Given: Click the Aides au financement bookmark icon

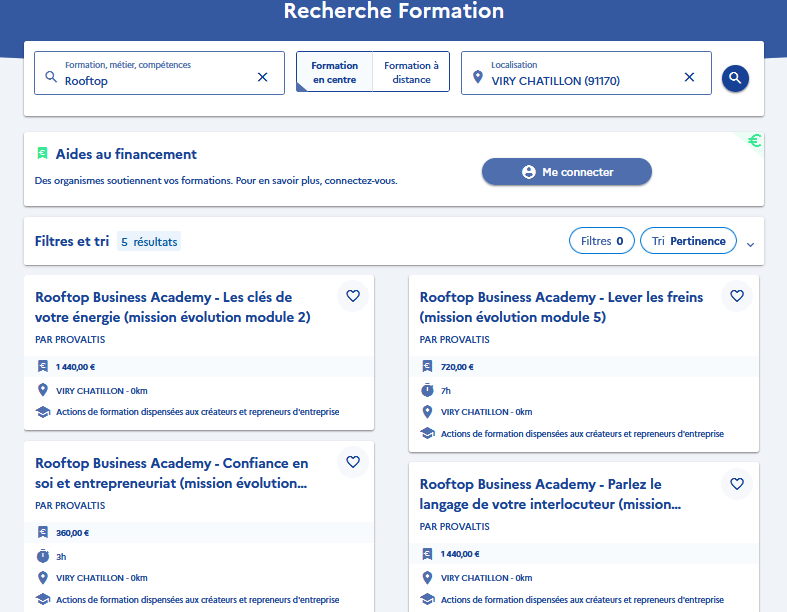Looking at the screenshot, I should coord(42,154).
